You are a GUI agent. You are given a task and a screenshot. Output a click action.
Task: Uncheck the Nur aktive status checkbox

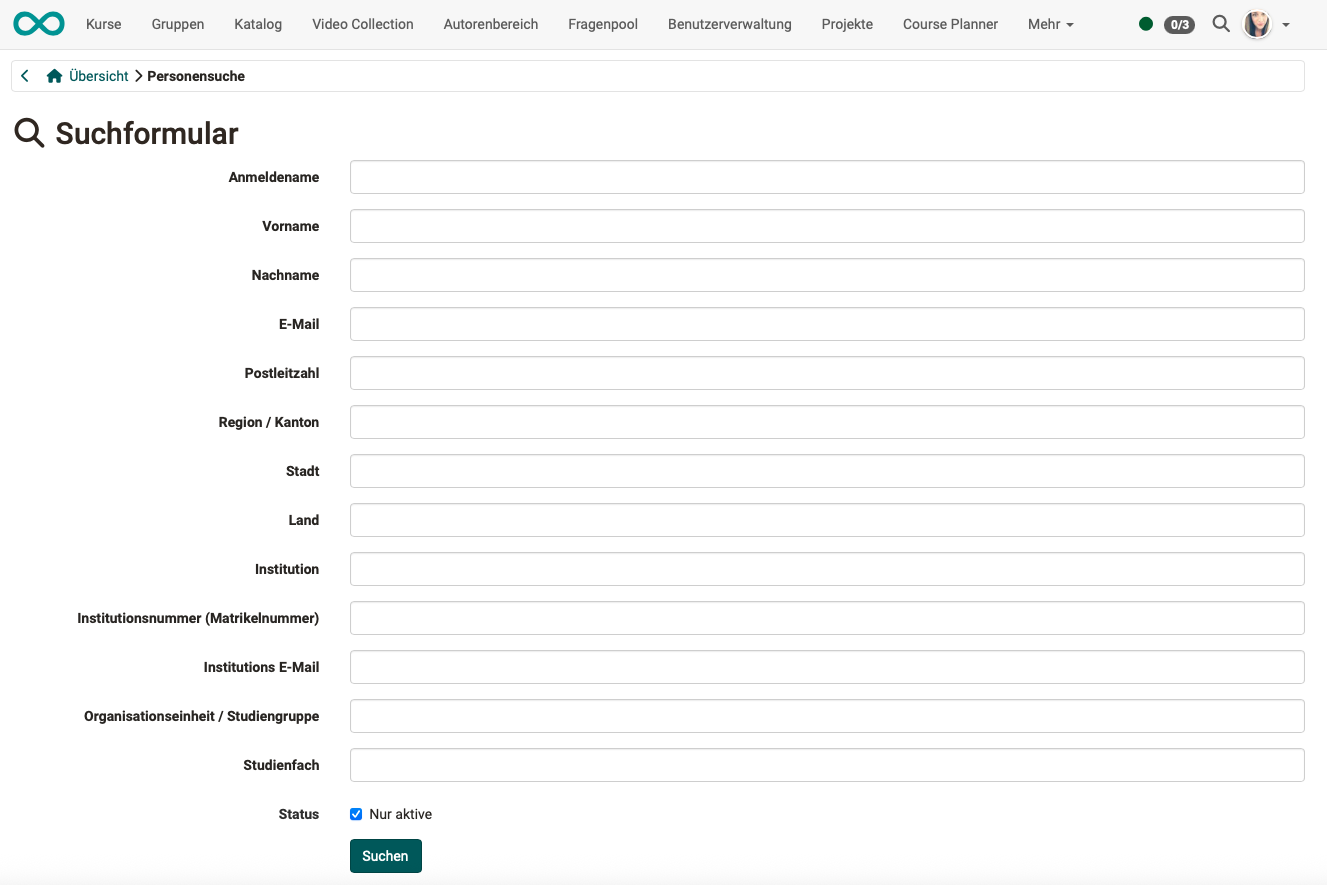click(356, 814)
